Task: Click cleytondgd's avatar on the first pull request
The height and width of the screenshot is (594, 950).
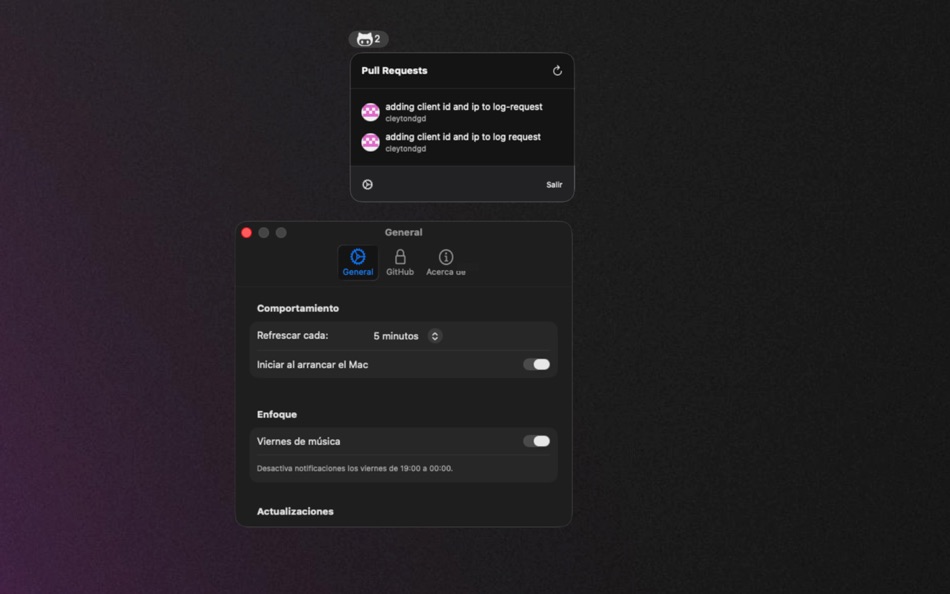Action: pos(371,111)
